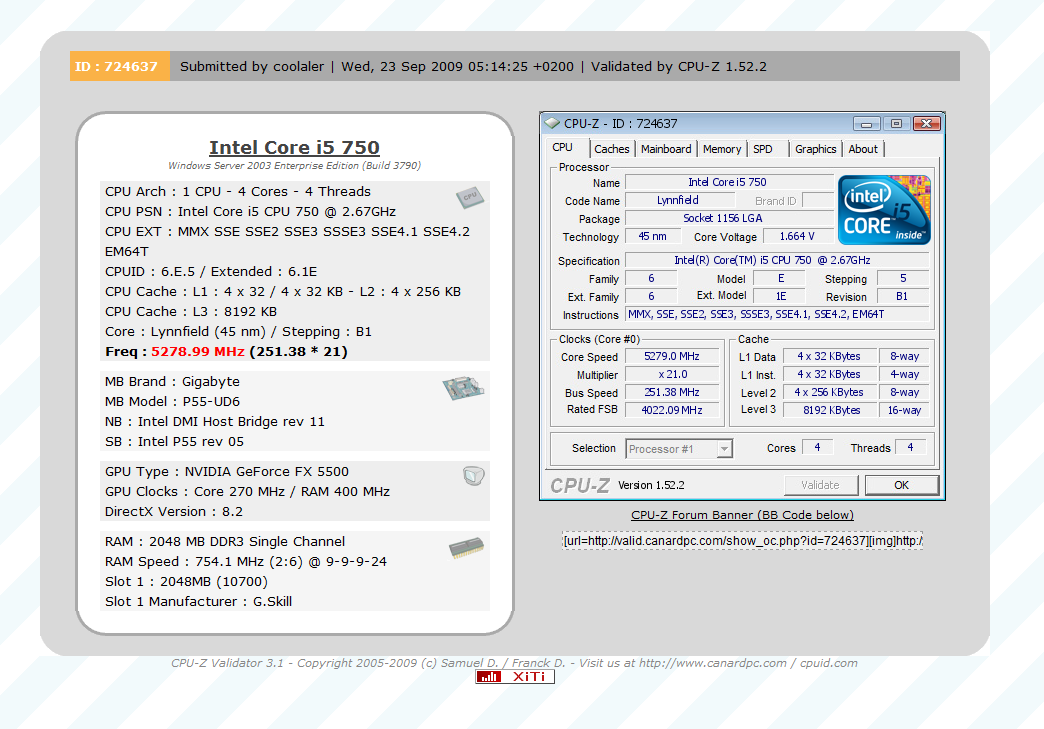Click the Multiplier value x 21.0
The image size is (1044, 729).
click(672, 375)
